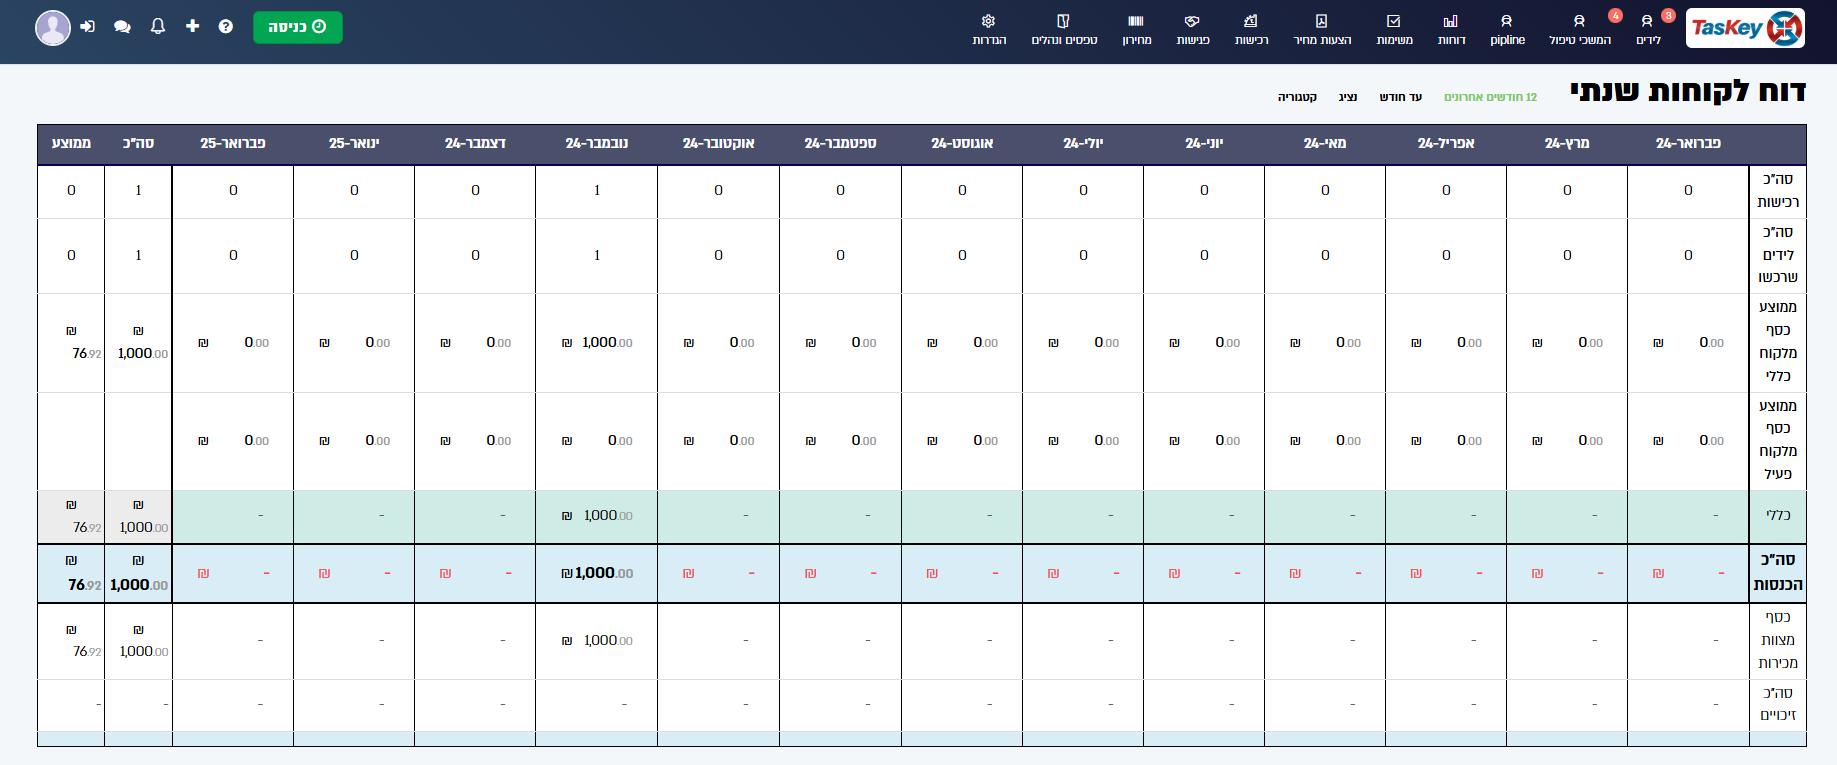Click the פברואר-25 column header

[233, 144]
